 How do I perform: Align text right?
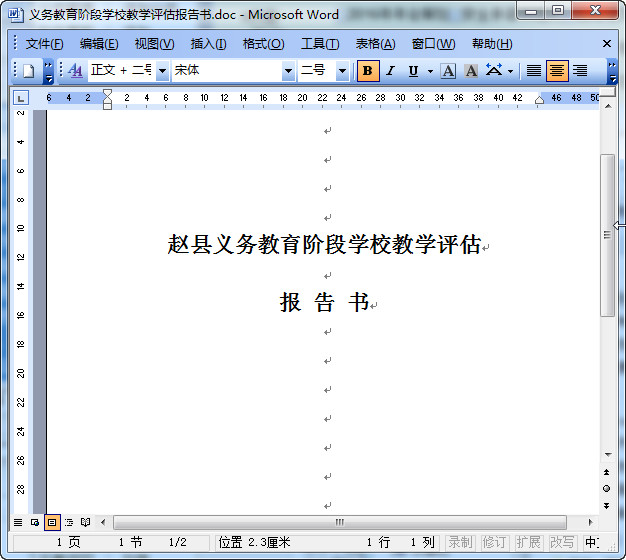[x=580, y=71]
